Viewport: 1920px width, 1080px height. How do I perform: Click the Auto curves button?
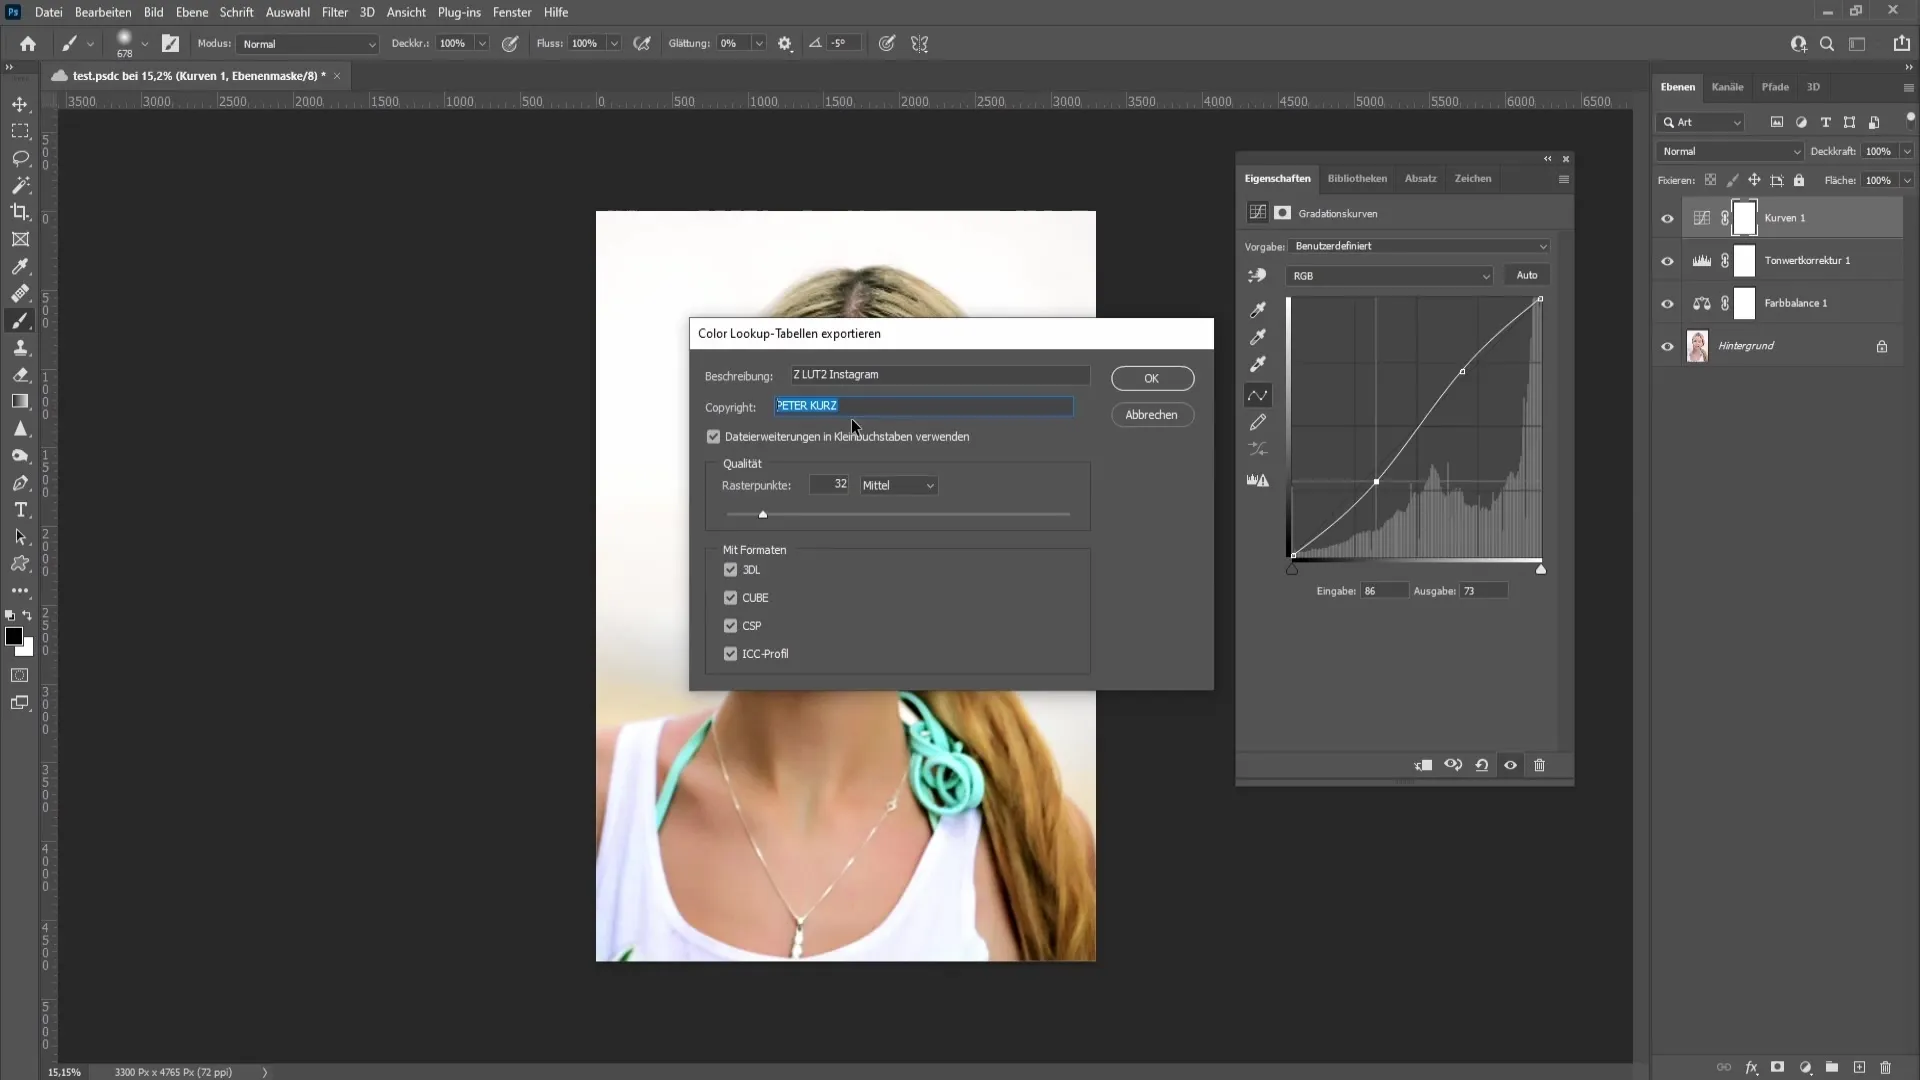pyautogui.click(x=1527, y=274)
